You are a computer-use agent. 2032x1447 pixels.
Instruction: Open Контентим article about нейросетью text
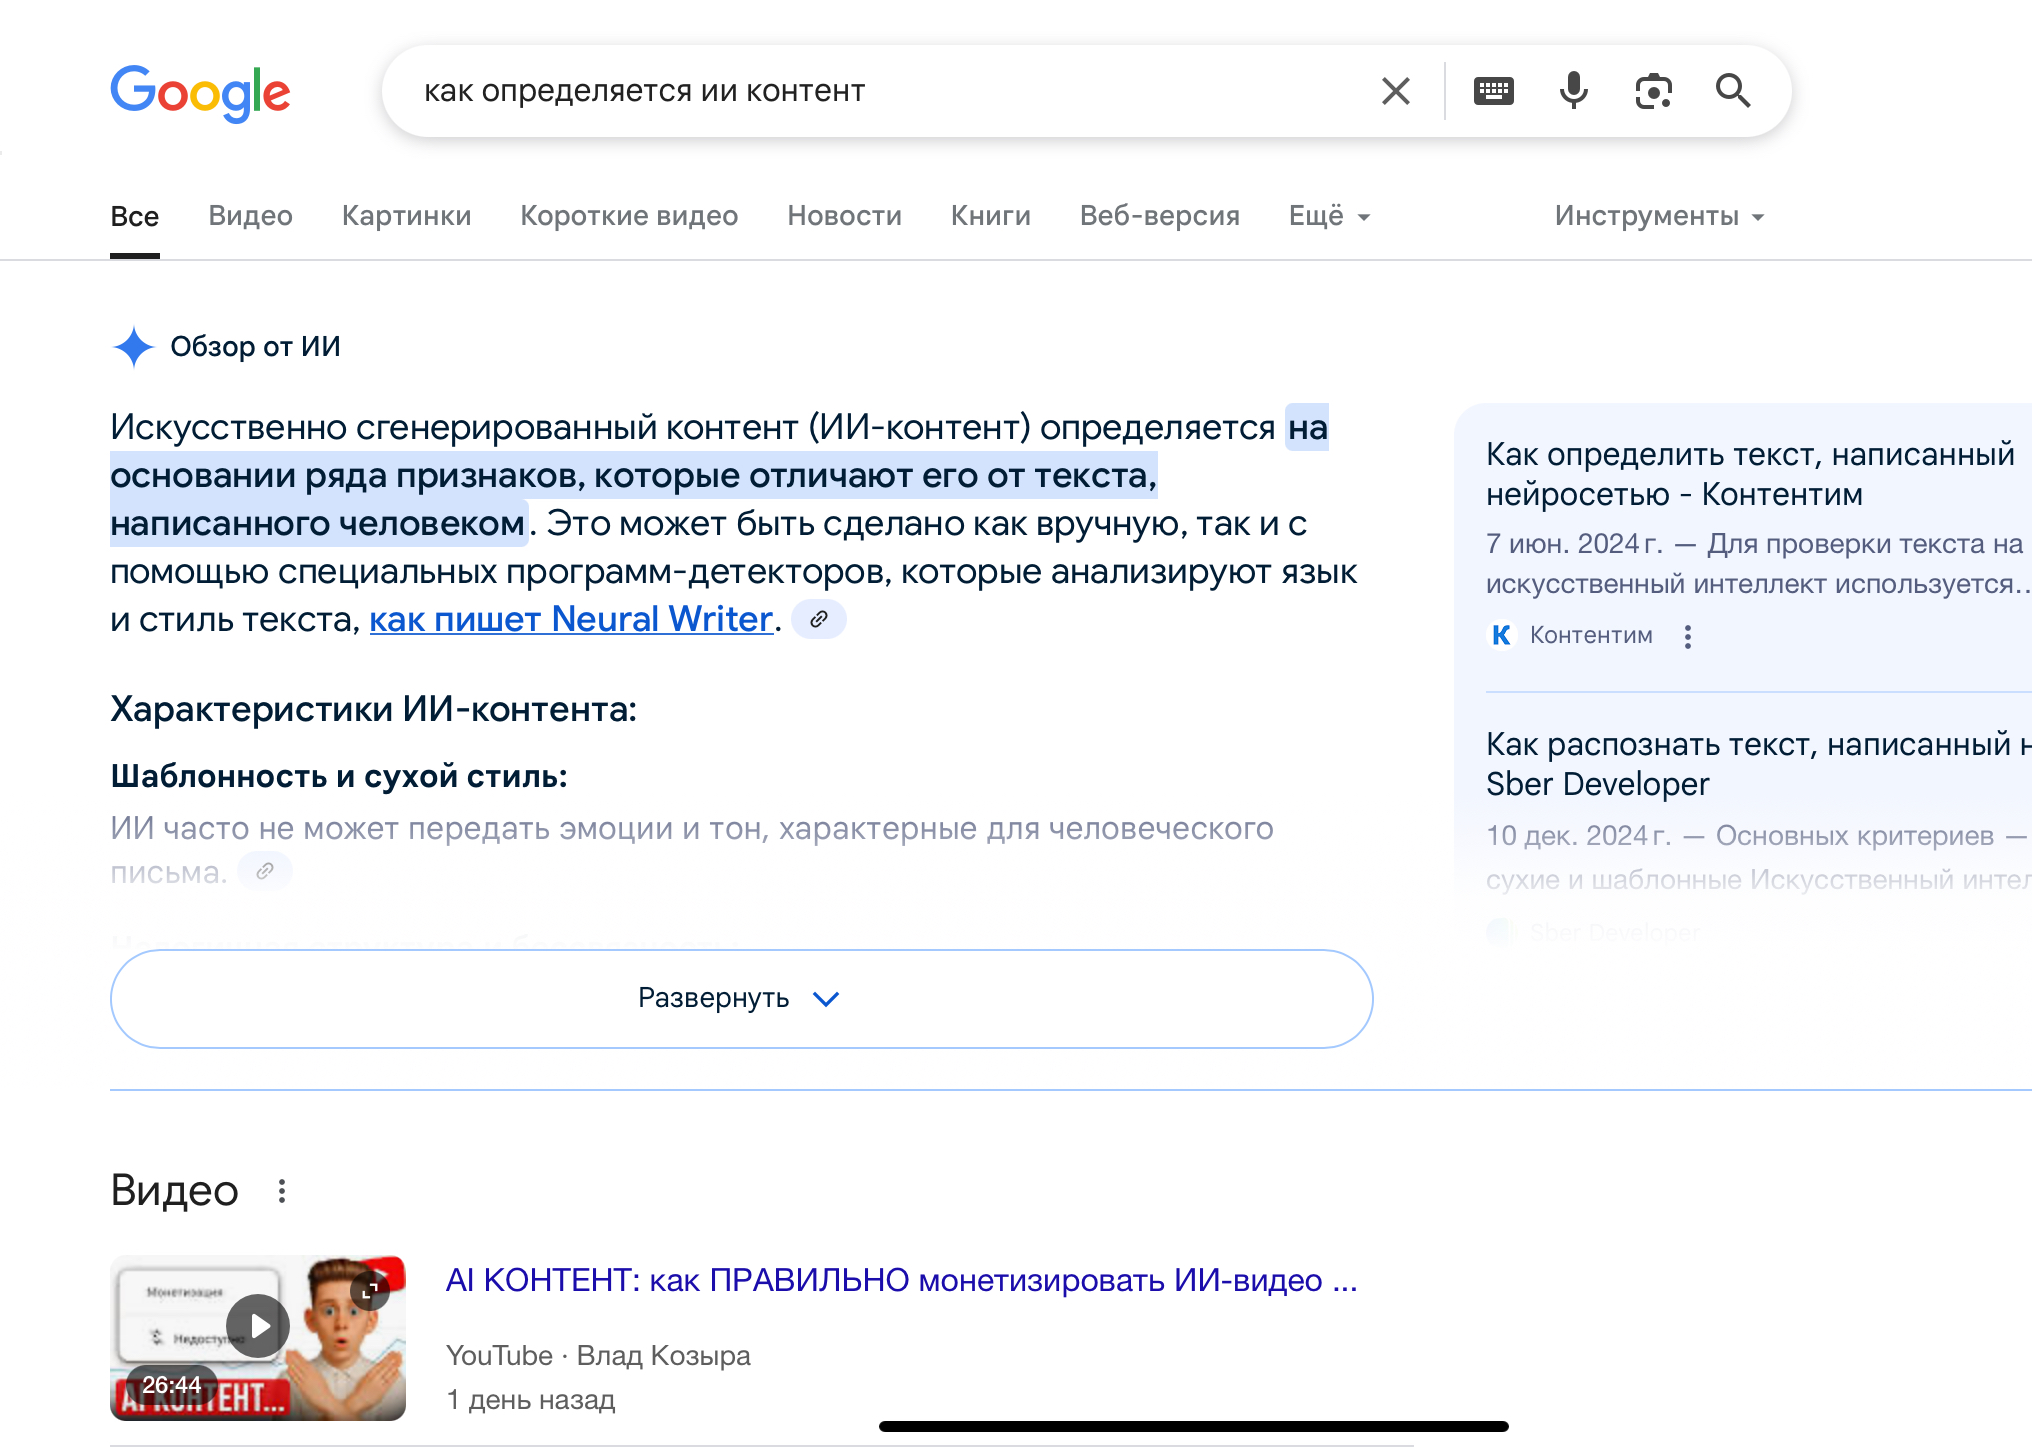[1750, 474]
